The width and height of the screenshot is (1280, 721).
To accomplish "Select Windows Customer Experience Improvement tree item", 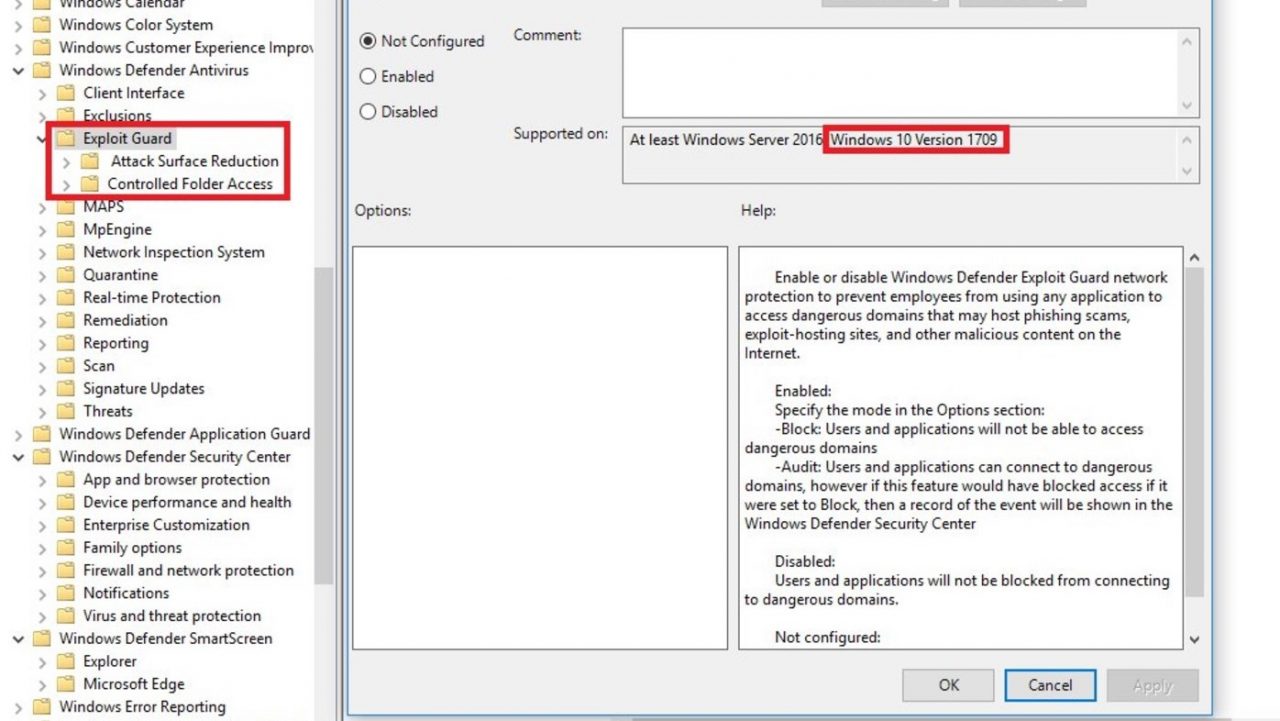I will pyautogui.click(x=185, y=47).
